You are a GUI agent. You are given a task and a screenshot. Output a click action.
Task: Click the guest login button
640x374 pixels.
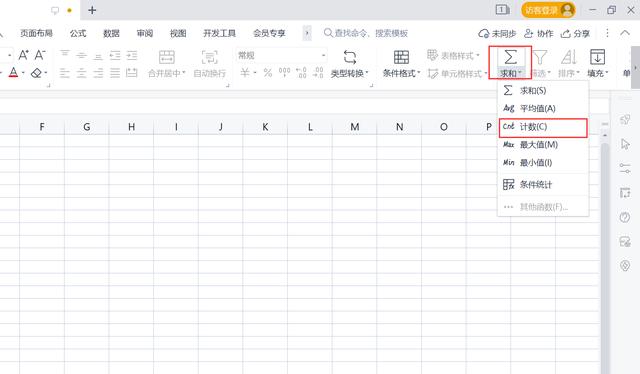548,10
